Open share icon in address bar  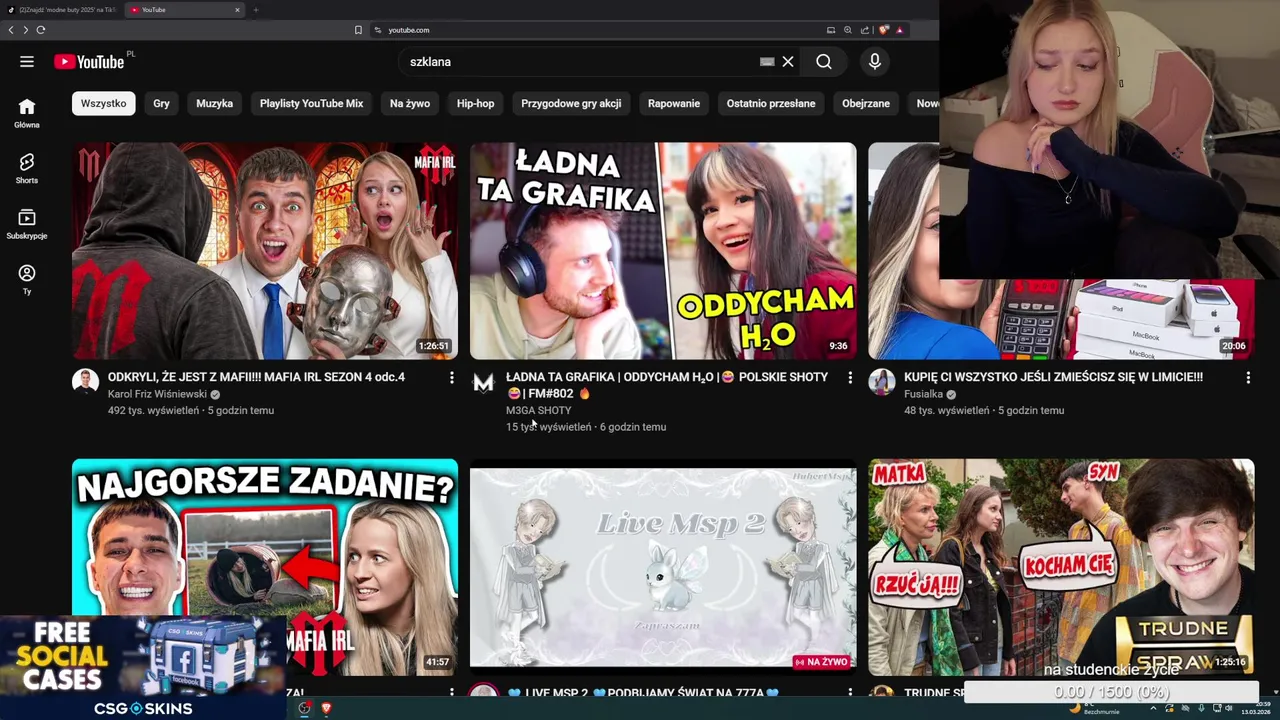pyautogui.click(x=865, y=30)
